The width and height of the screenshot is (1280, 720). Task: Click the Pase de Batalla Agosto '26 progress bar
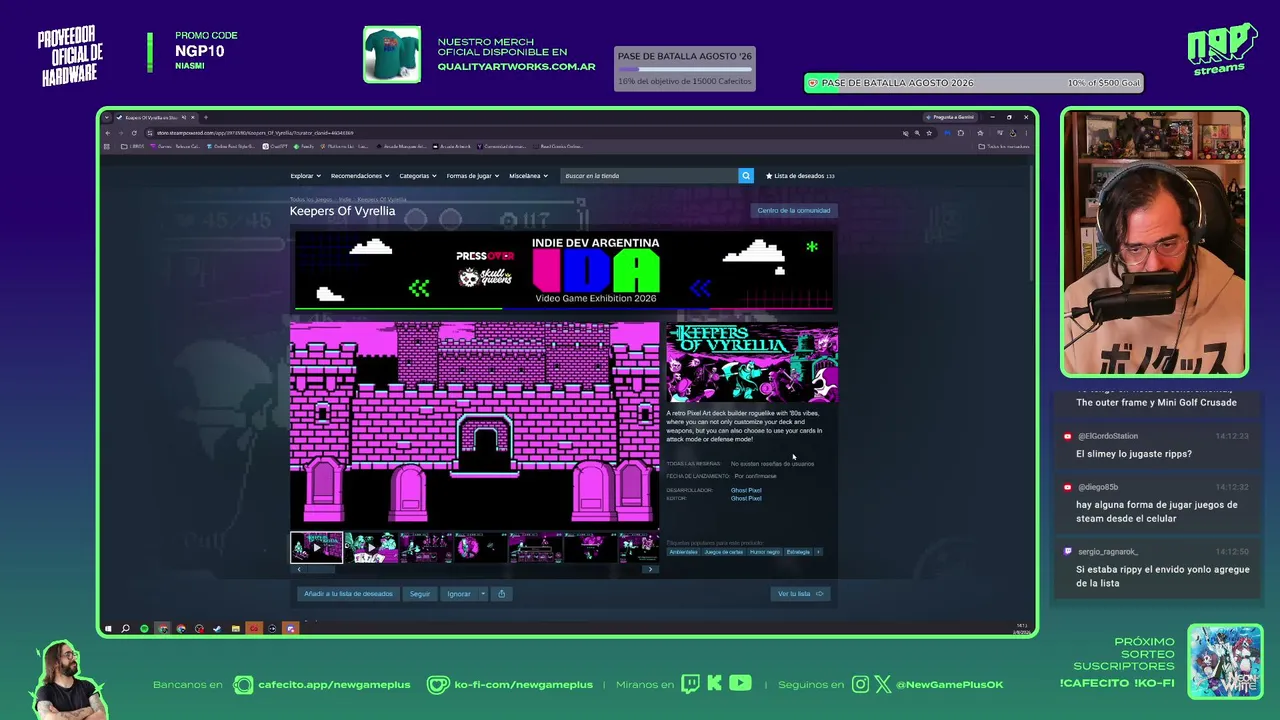tap(685, 69)
